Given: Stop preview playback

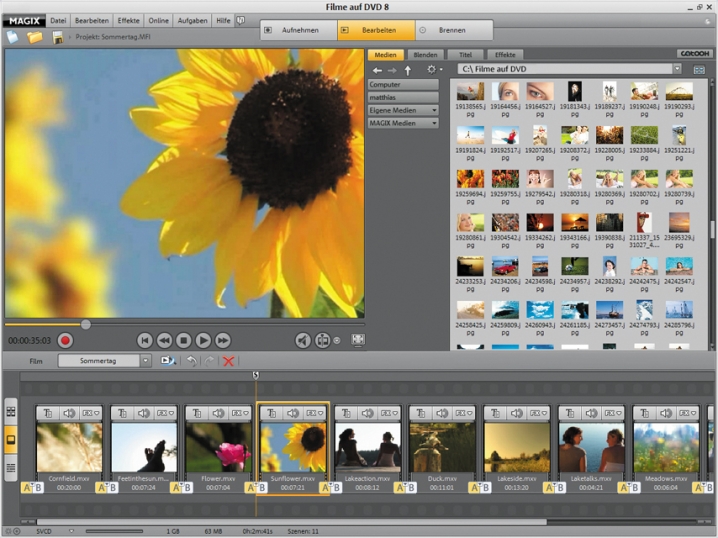Looking at the screenshot, I should tap(184, 340).
